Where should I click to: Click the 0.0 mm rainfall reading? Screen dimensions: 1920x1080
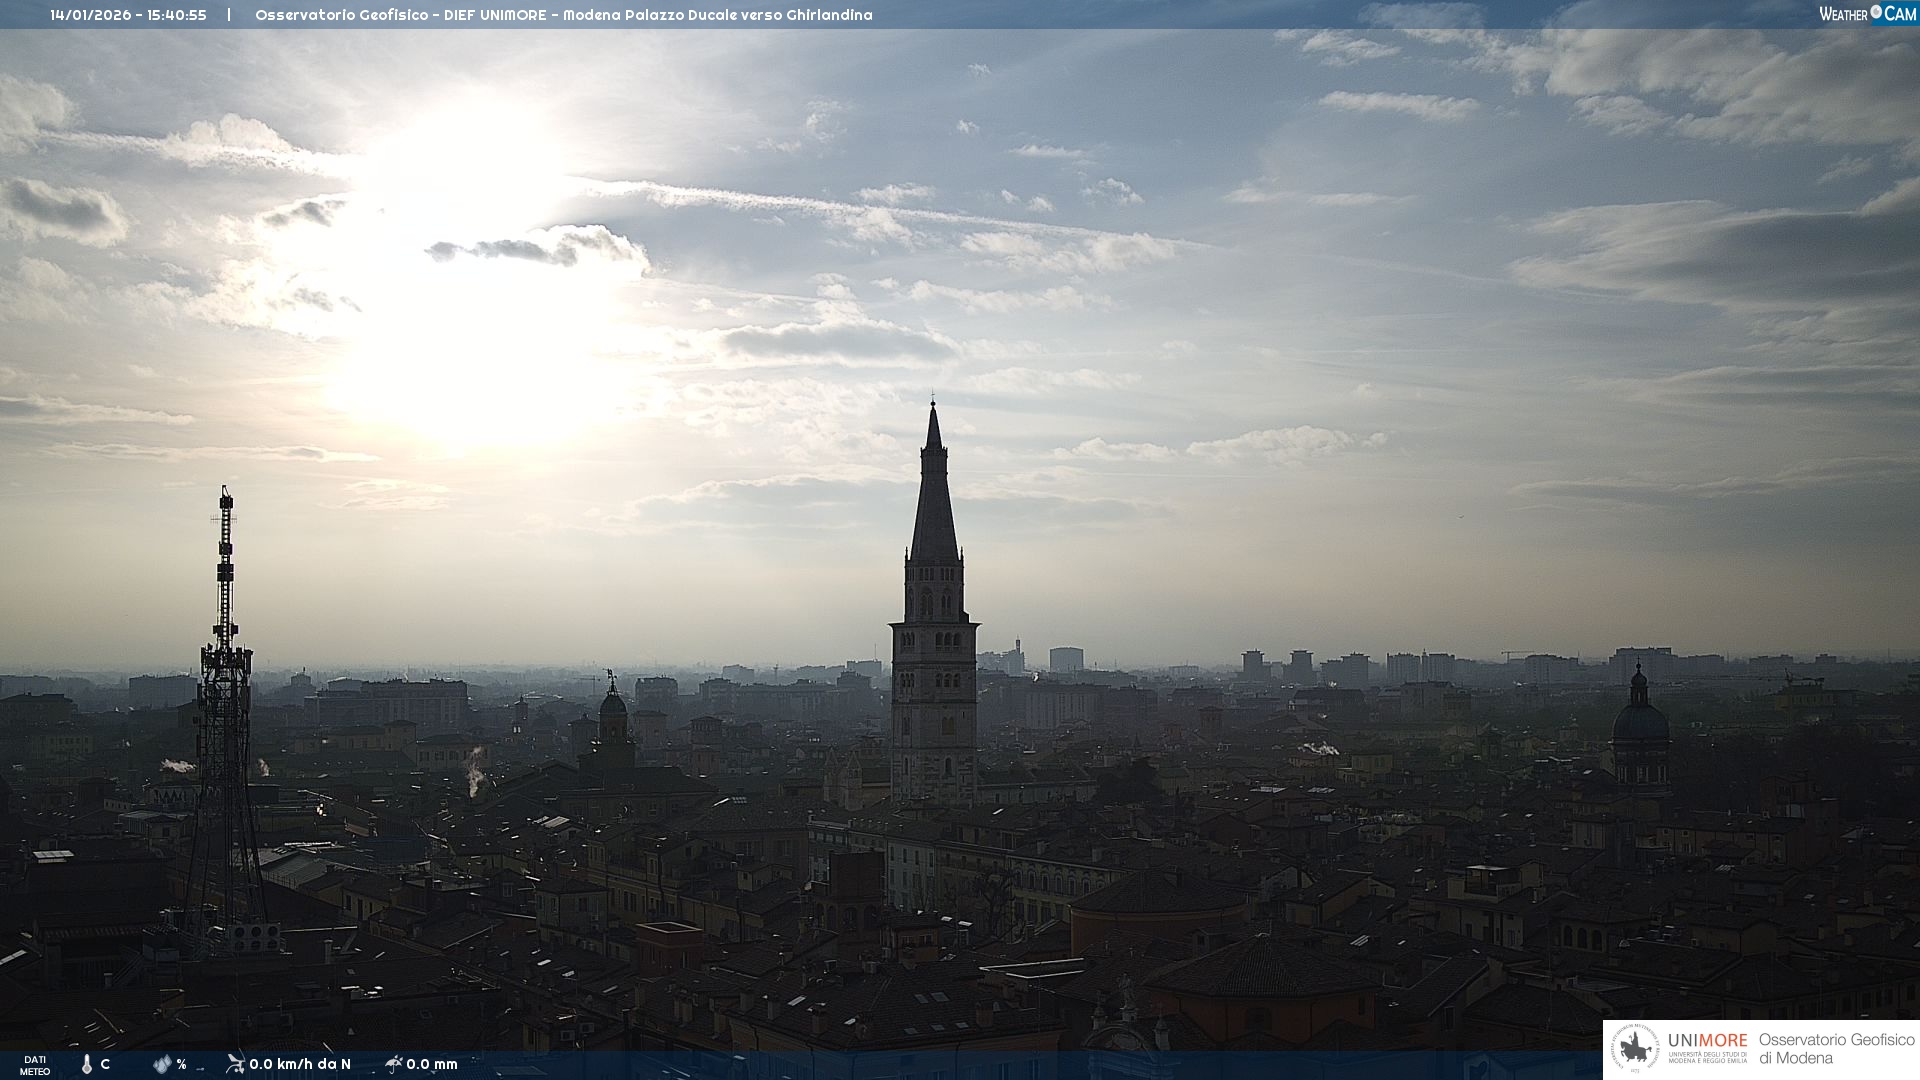click(432, 1064)
